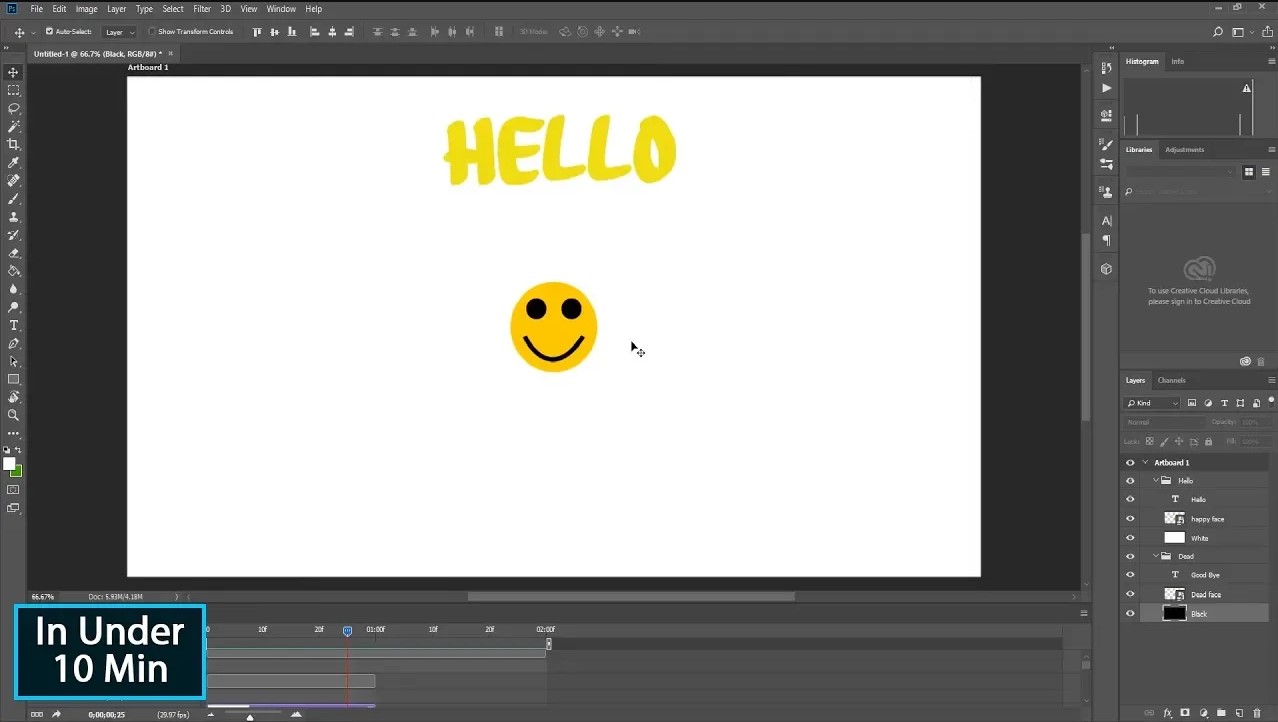Open the delete layer trash icon
This screenshot has height=722, width=1278.
[1259, 712]
